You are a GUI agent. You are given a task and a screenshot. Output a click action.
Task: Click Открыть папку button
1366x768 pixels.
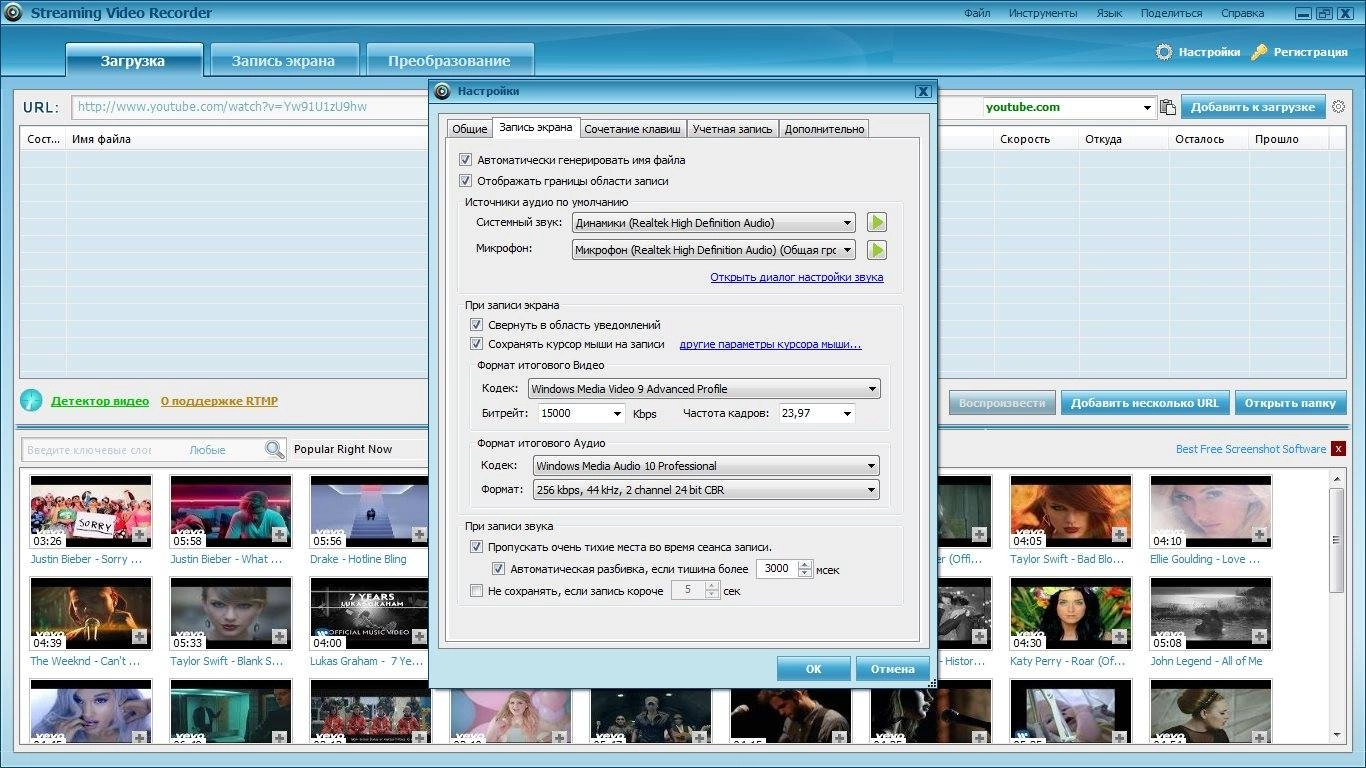coord(1290,403)
